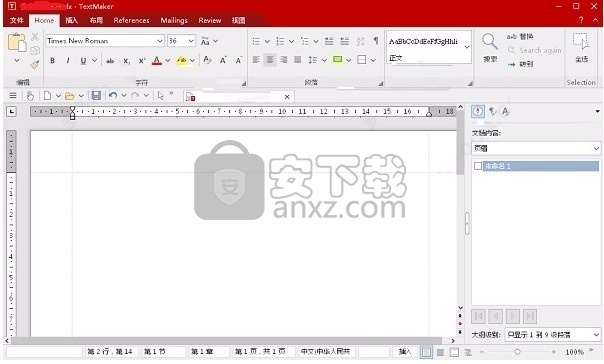This screenshot has width=604, height=364.
Task: Click the sidebar navigator compass icon
Action: (x=478, y=111)
